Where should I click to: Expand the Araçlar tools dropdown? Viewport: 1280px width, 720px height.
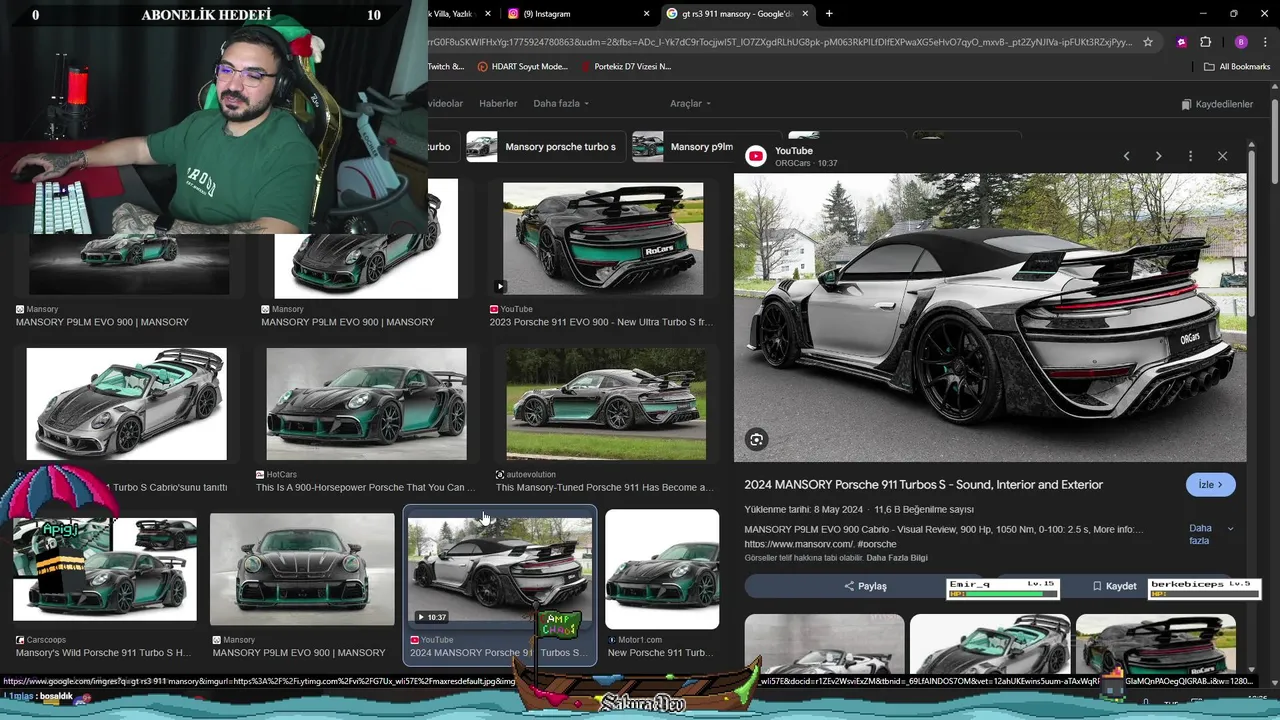[690, 104]
